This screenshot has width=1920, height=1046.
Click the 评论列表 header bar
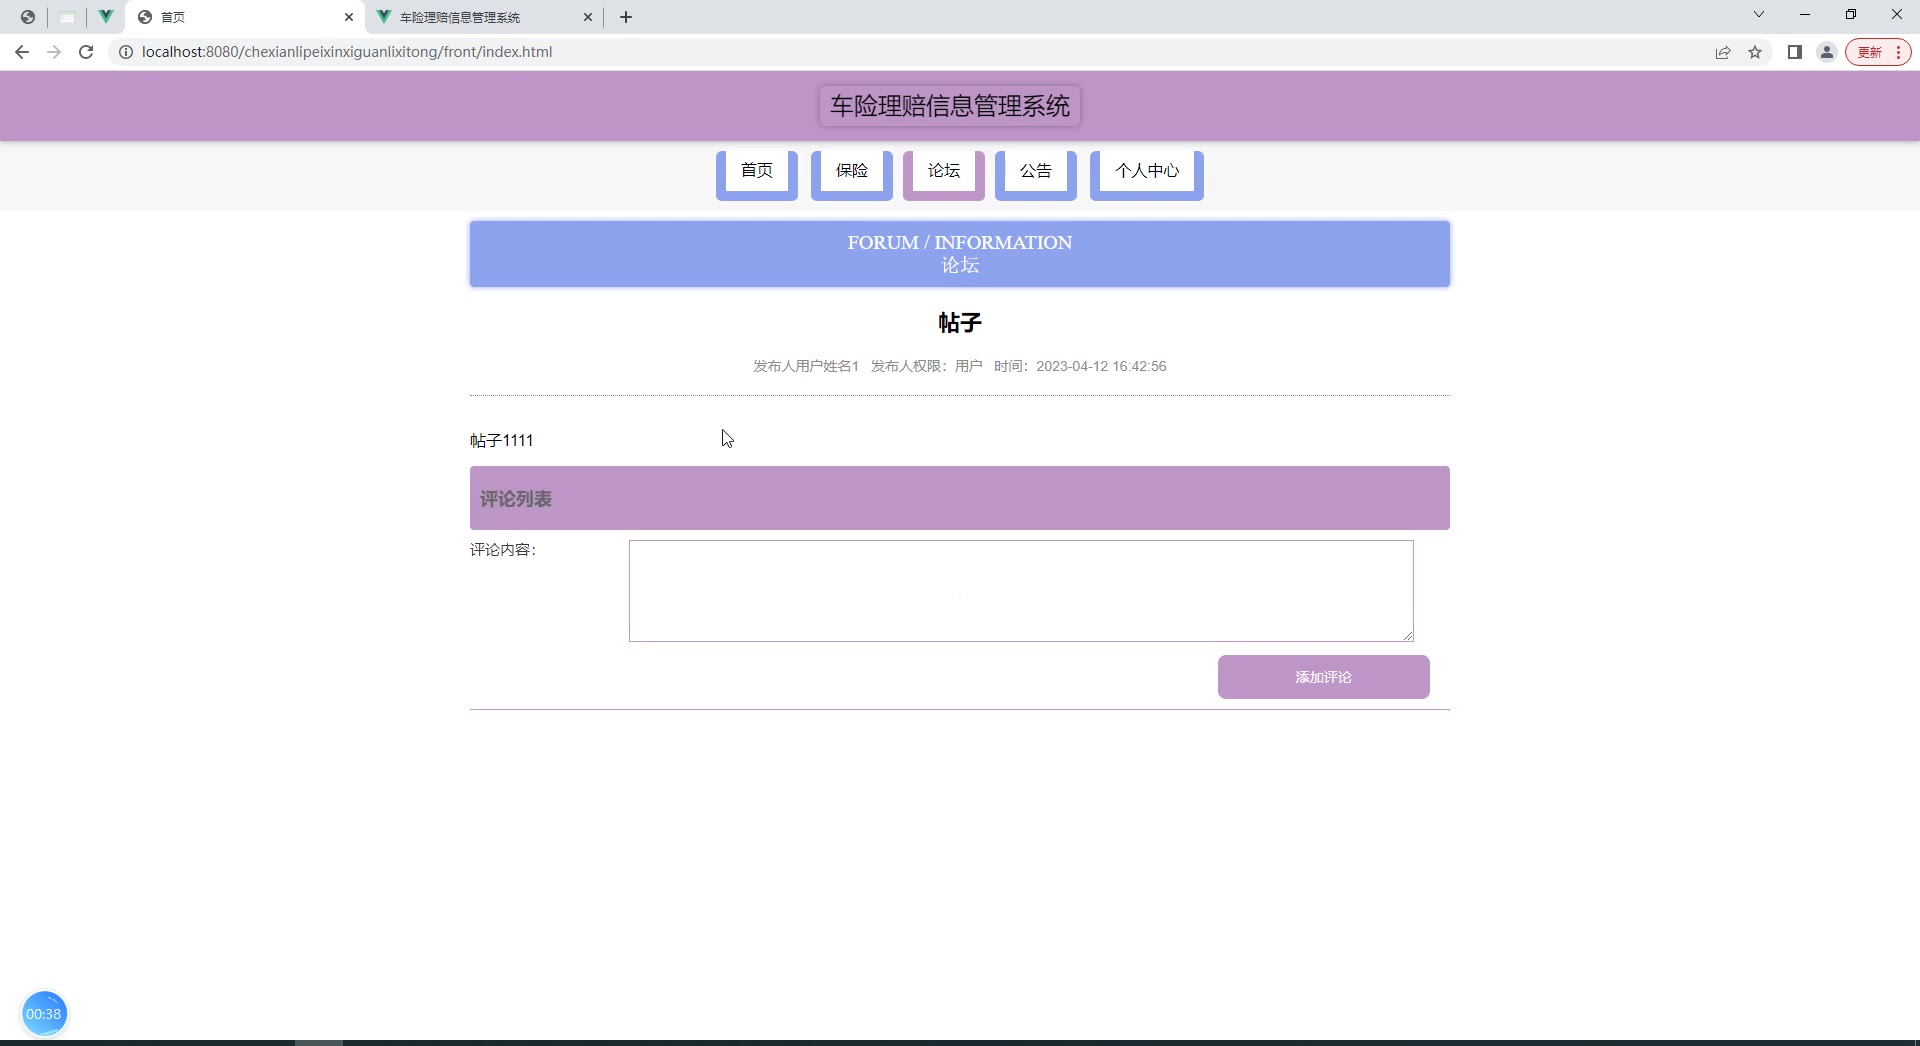(x=960, y=498)
